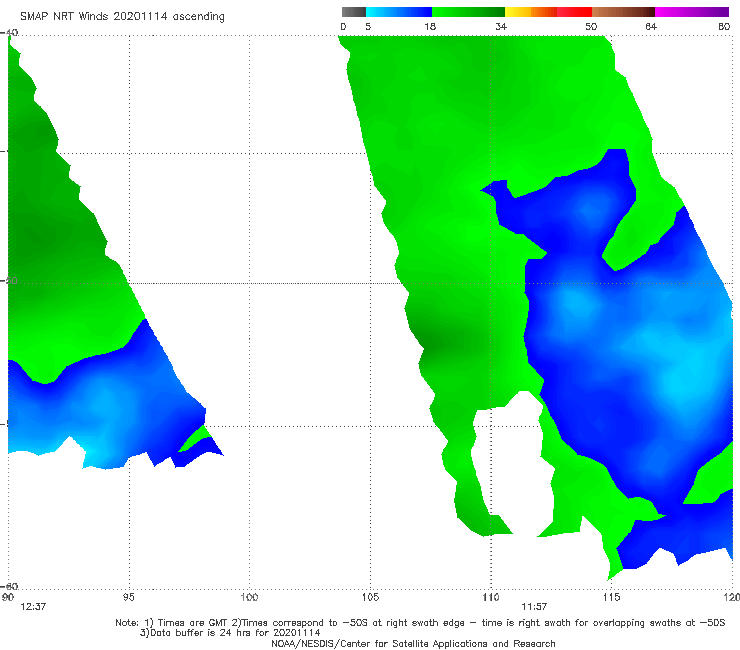The width and height of the screenshot is (740, 650).
Task: Click the swath time label '11:57'
Action: [534, 607]
